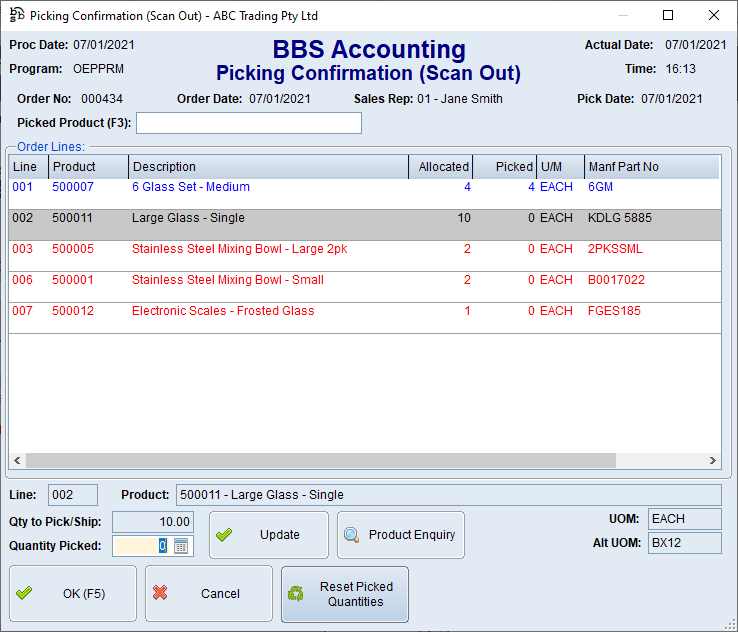Sort by the Product column header
Screen dimensions: 738x632
[88, 167]
